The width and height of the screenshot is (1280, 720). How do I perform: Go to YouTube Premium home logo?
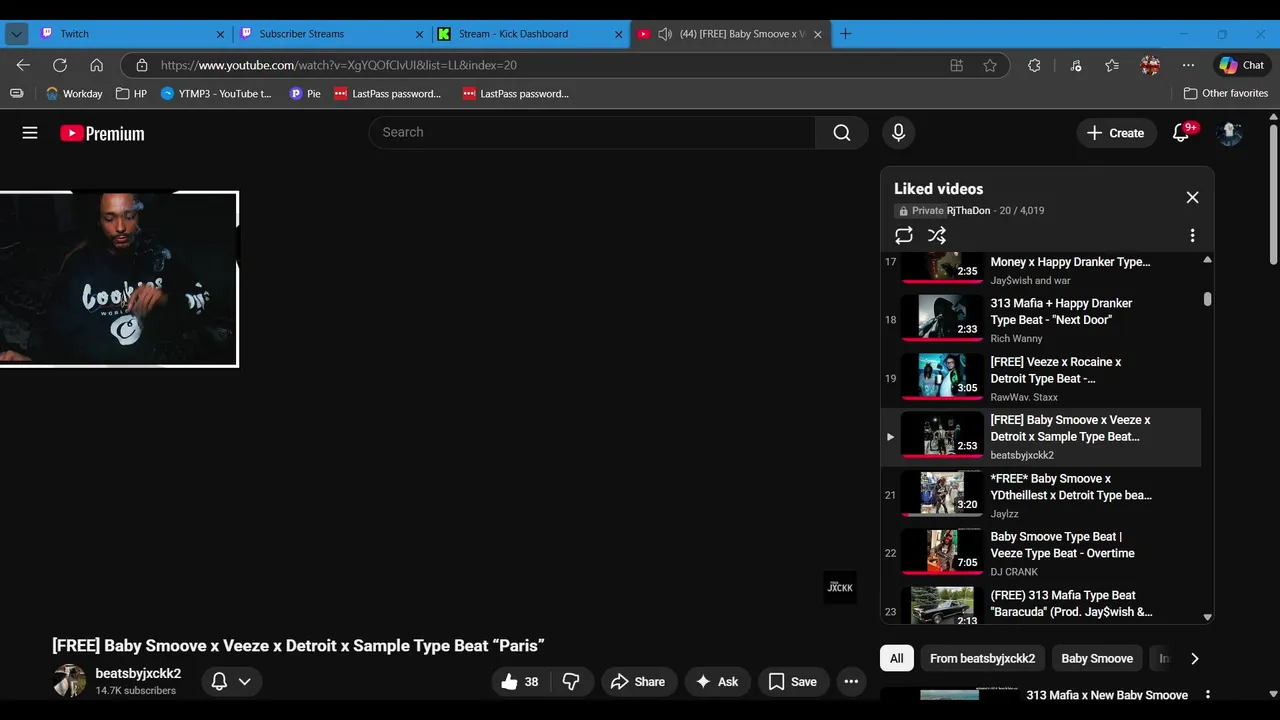[102, 133]
